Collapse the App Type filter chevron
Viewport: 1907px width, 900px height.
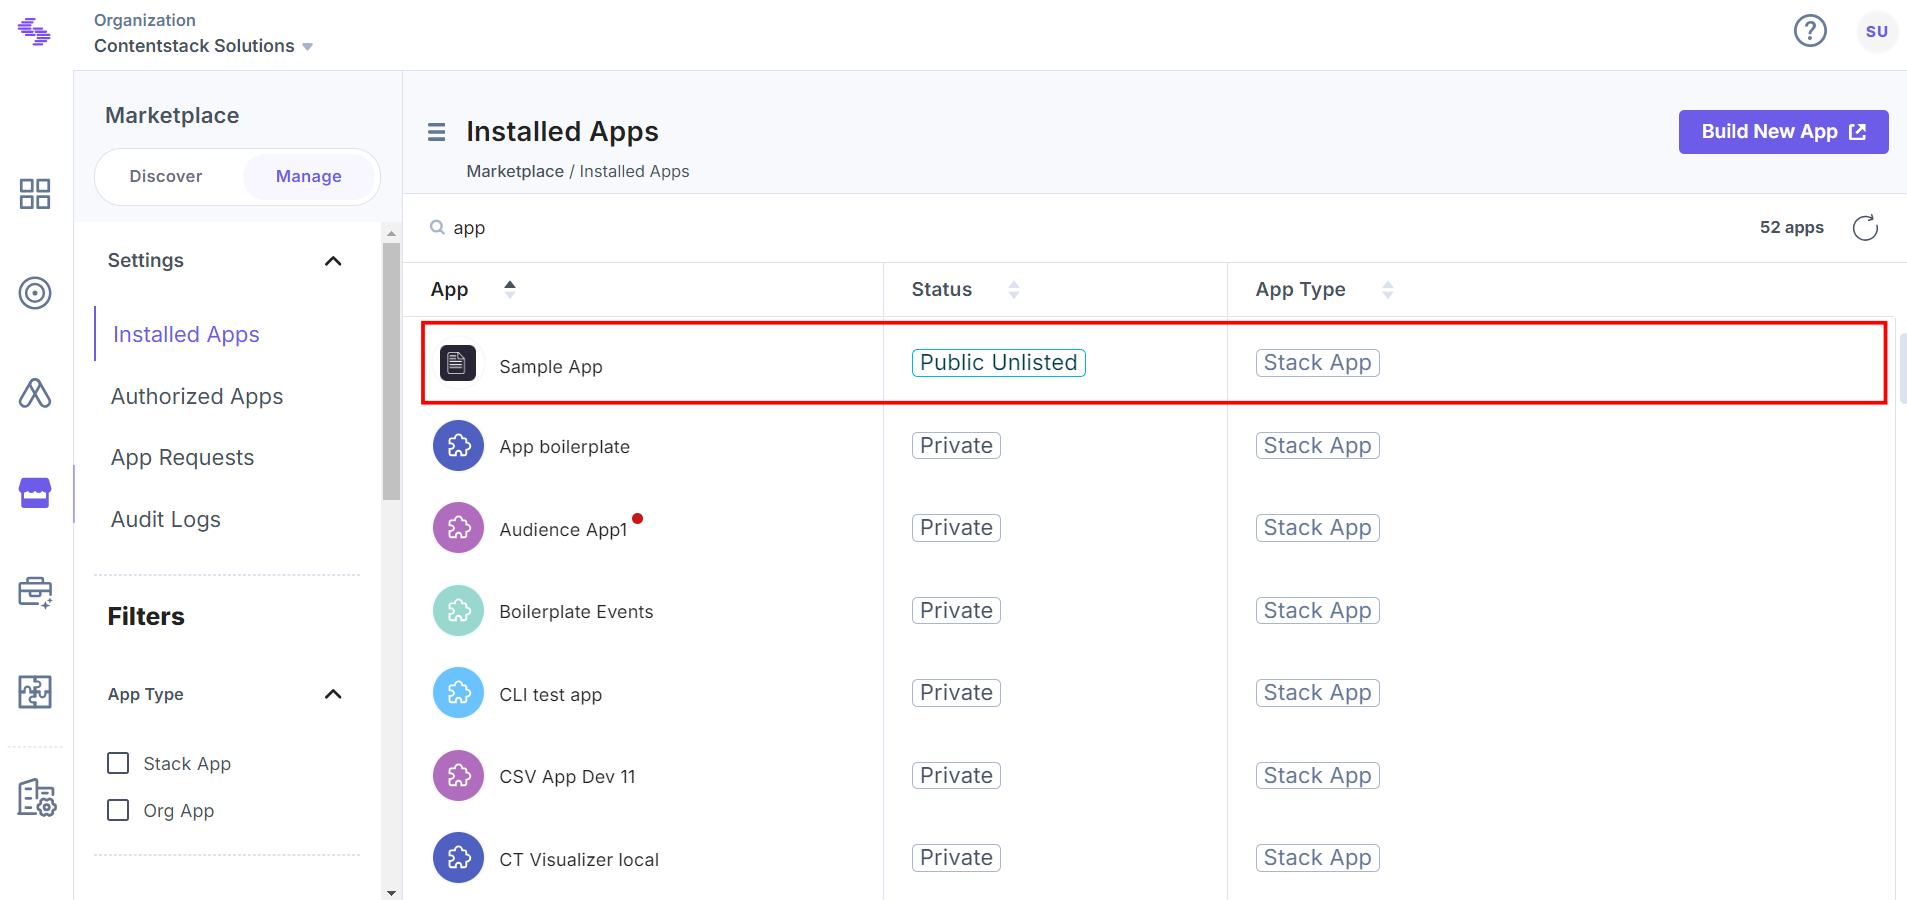pos(334,694)
